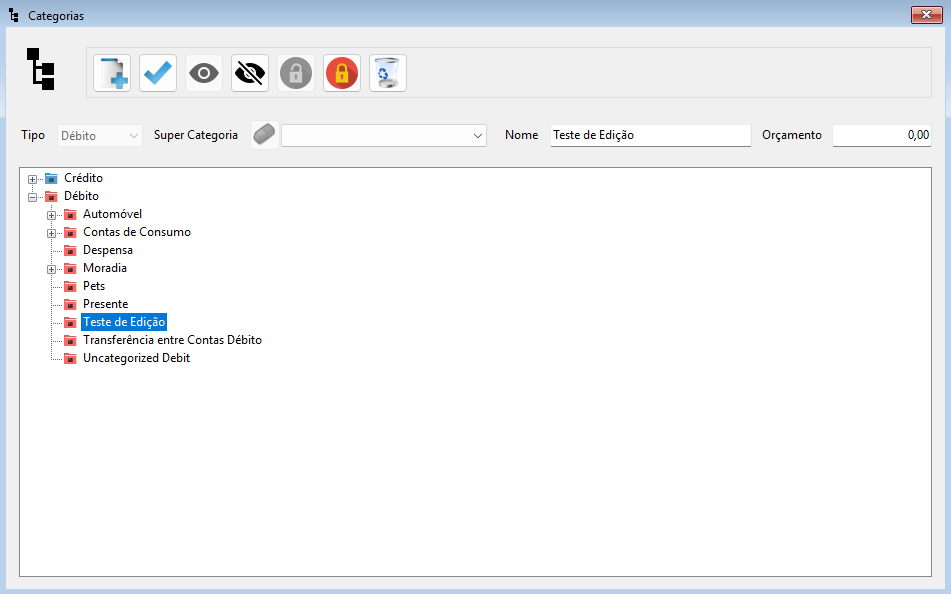Screen dimensions: 951x594
Task: Collapse the Débito tree node
Action: click(33, 197)
